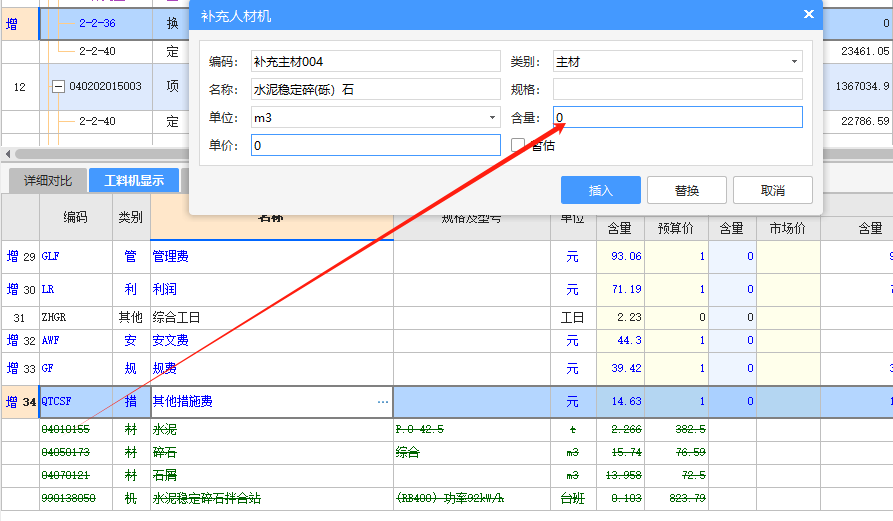The width and height of the screenshot is (893, 521).
Task: Click the struck-through code 04010155
Action: click(x=65, y=429)
